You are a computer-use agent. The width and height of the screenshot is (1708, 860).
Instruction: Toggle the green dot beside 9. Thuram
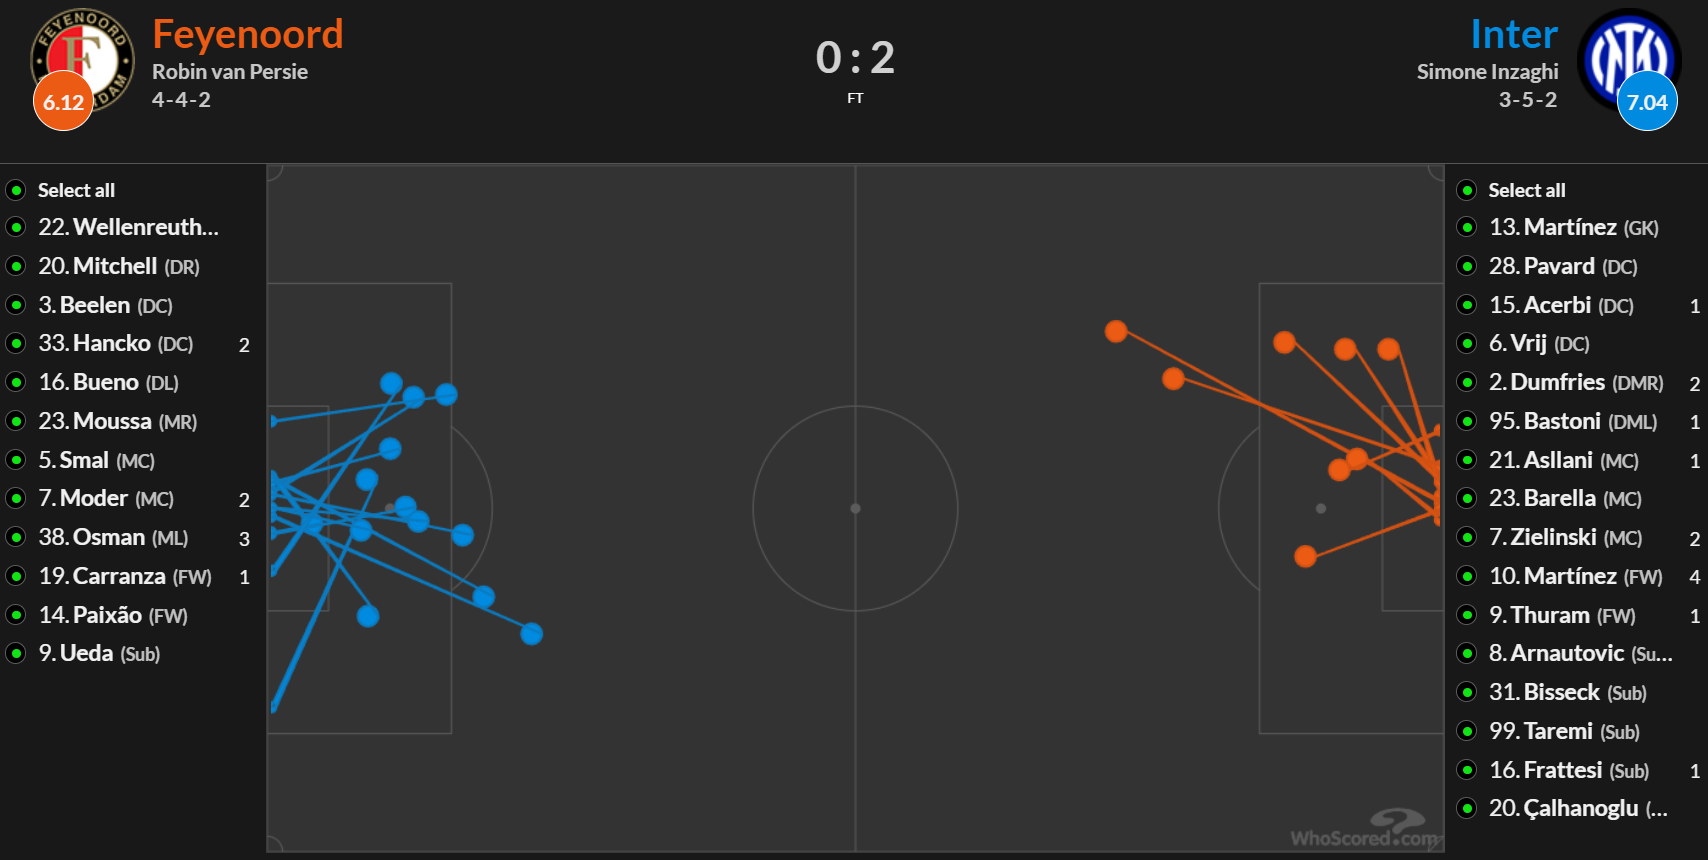coord(1467,615)
